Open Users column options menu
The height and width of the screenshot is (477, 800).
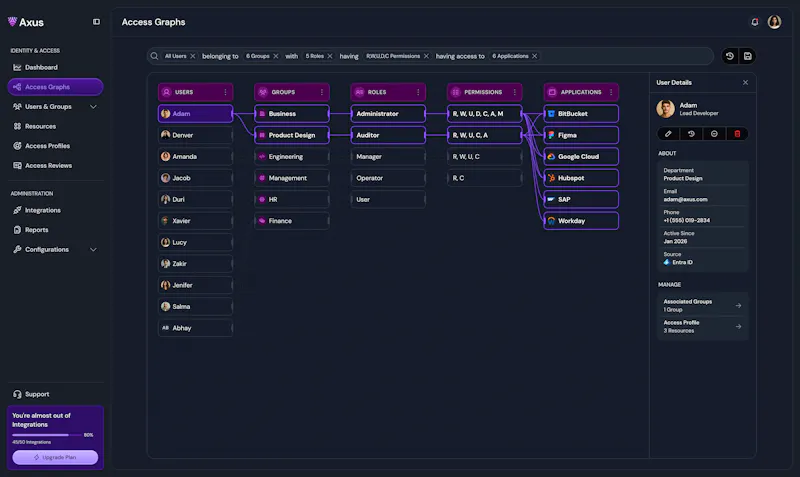click(226, 92)
